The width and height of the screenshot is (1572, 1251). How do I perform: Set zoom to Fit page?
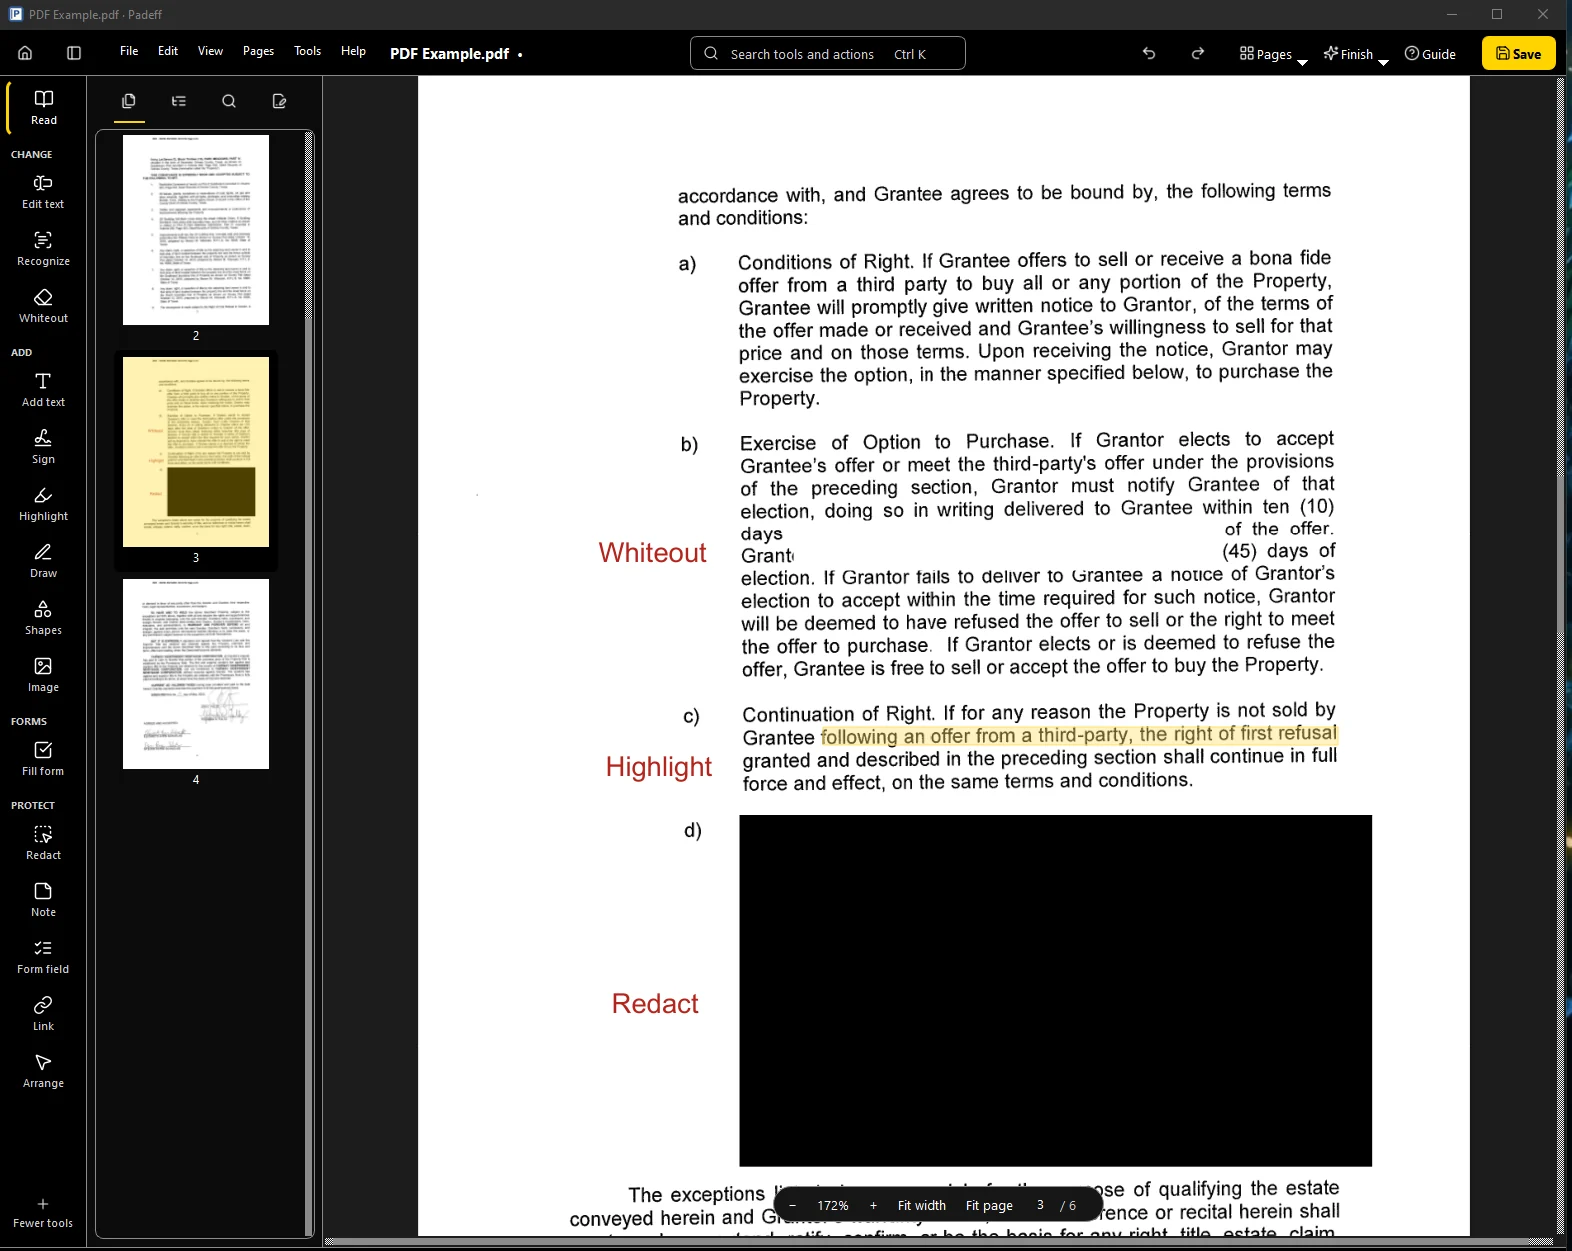[989, 1205]
